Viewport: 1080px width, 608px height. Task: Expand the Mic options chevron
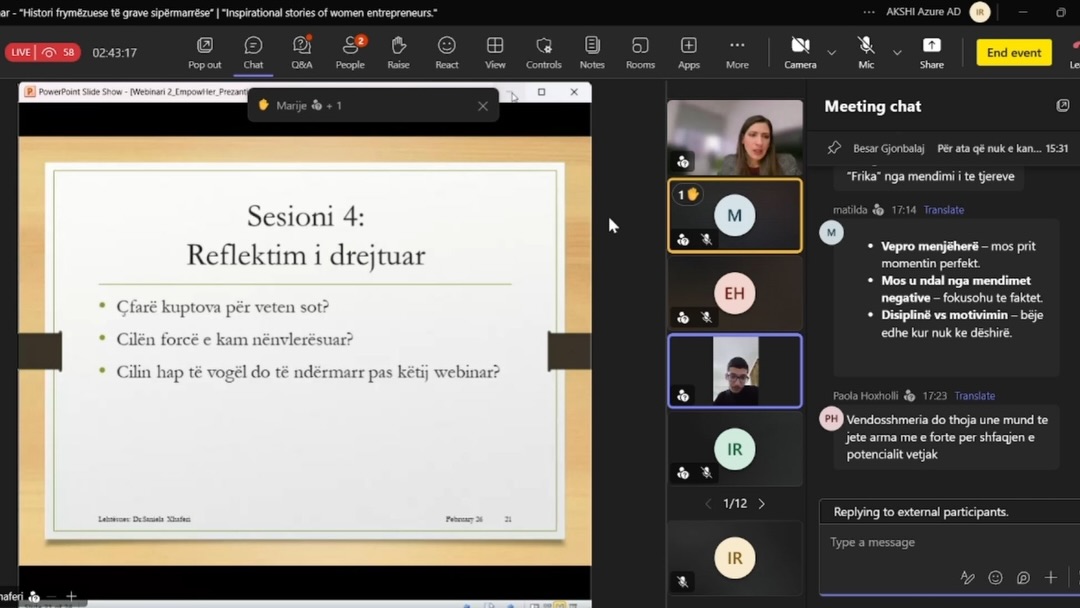(895, 52)
